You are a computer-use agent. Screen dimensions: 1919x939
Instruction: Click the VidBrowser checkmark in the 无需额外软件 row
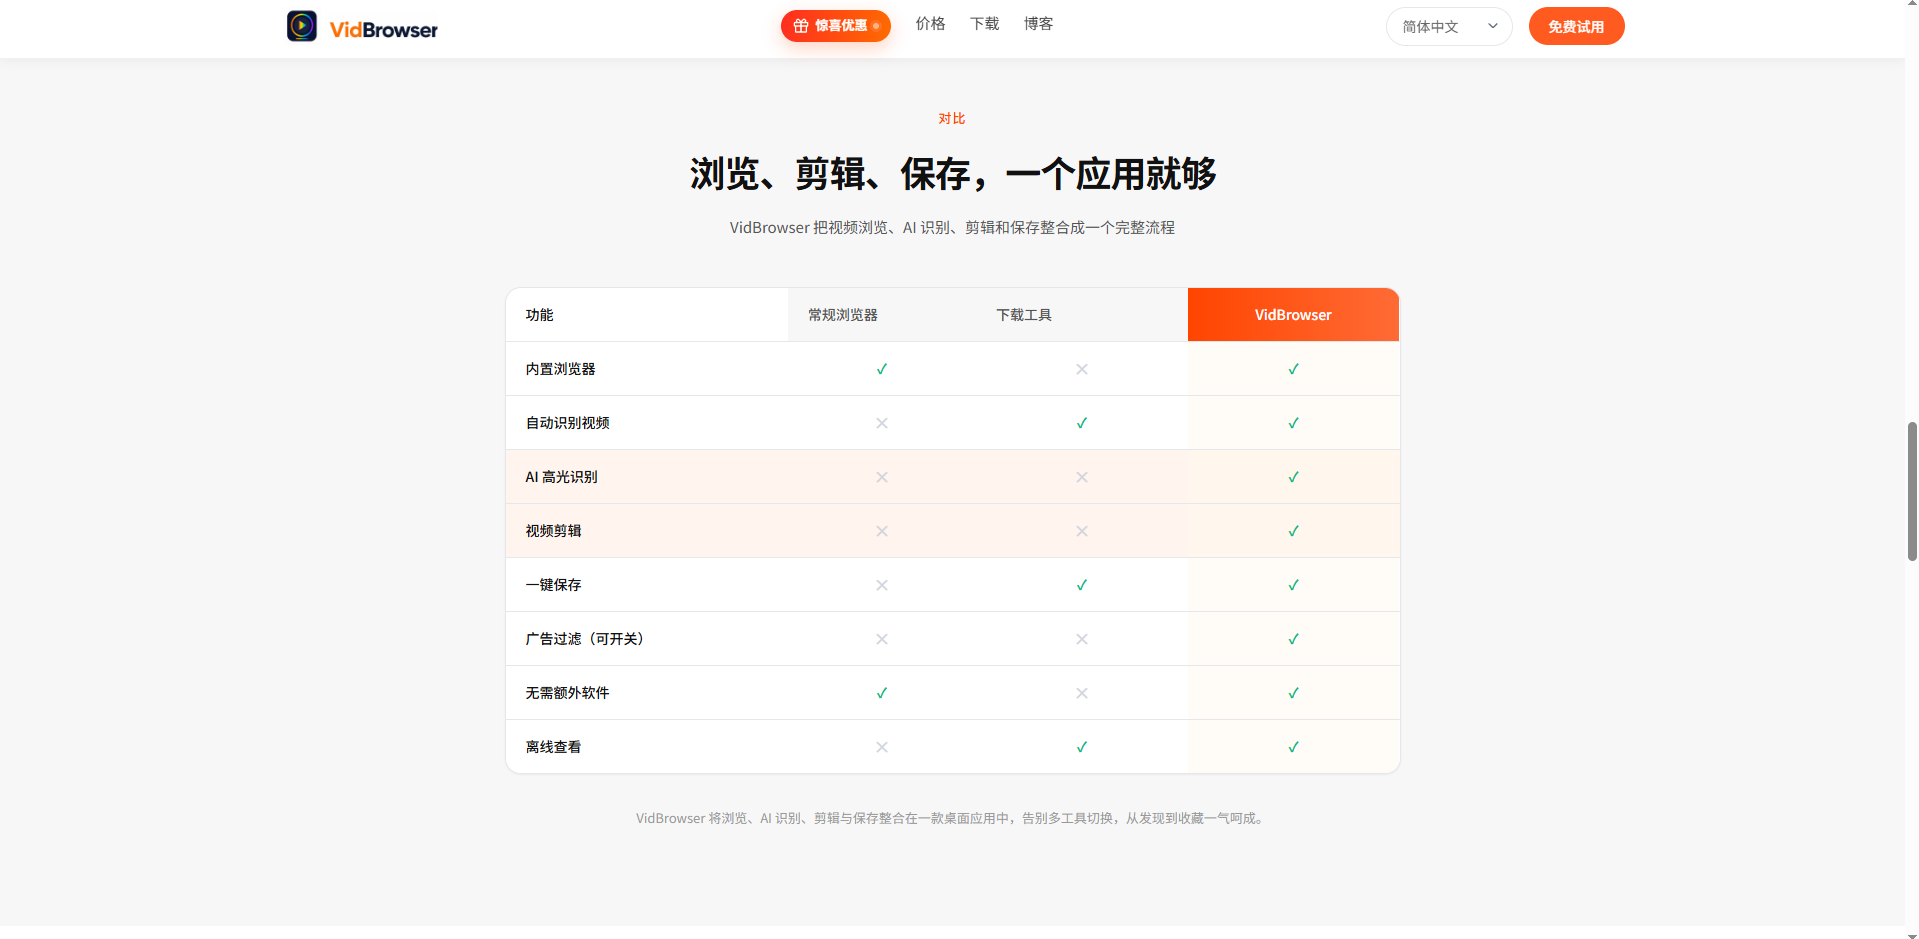(1294, 693)
